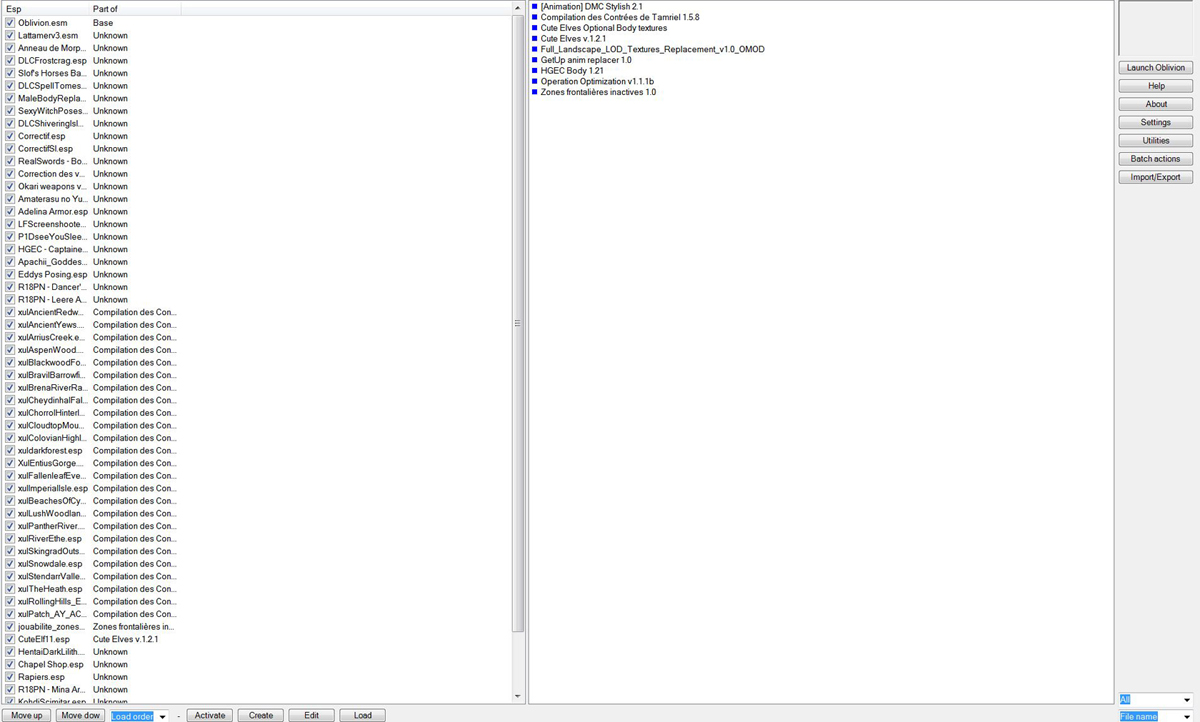Open the File name sort dropdown
The height and width of the screenshot is (722, 1200).
tap(1186, 716)
